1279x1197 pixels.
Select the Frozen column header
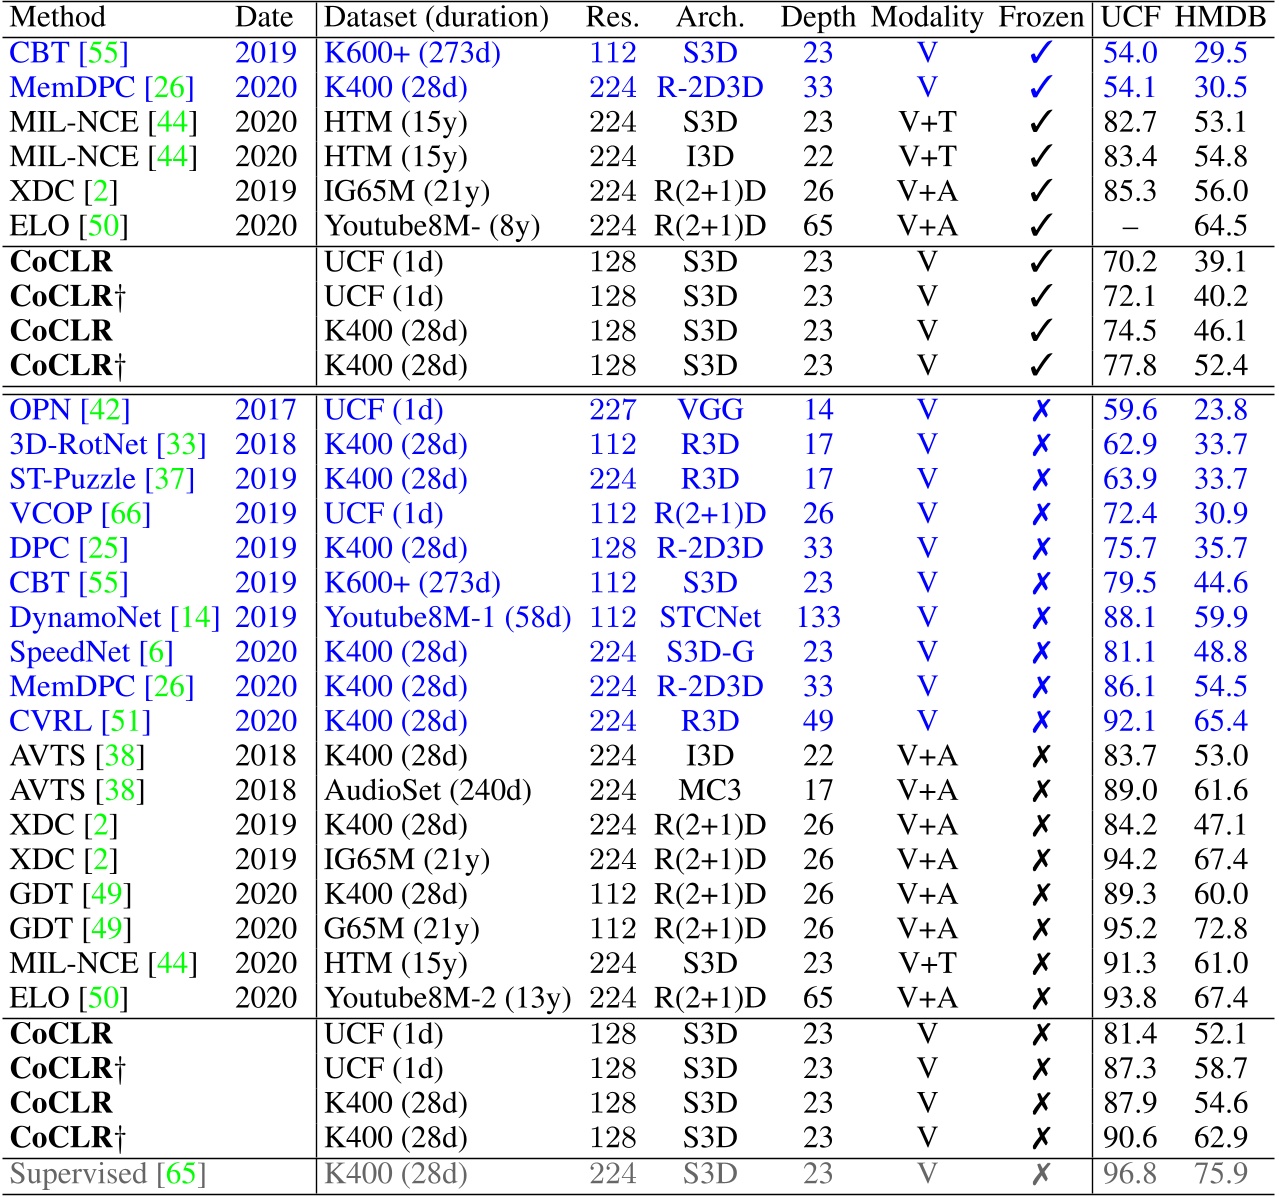[x=1041, y=18]
